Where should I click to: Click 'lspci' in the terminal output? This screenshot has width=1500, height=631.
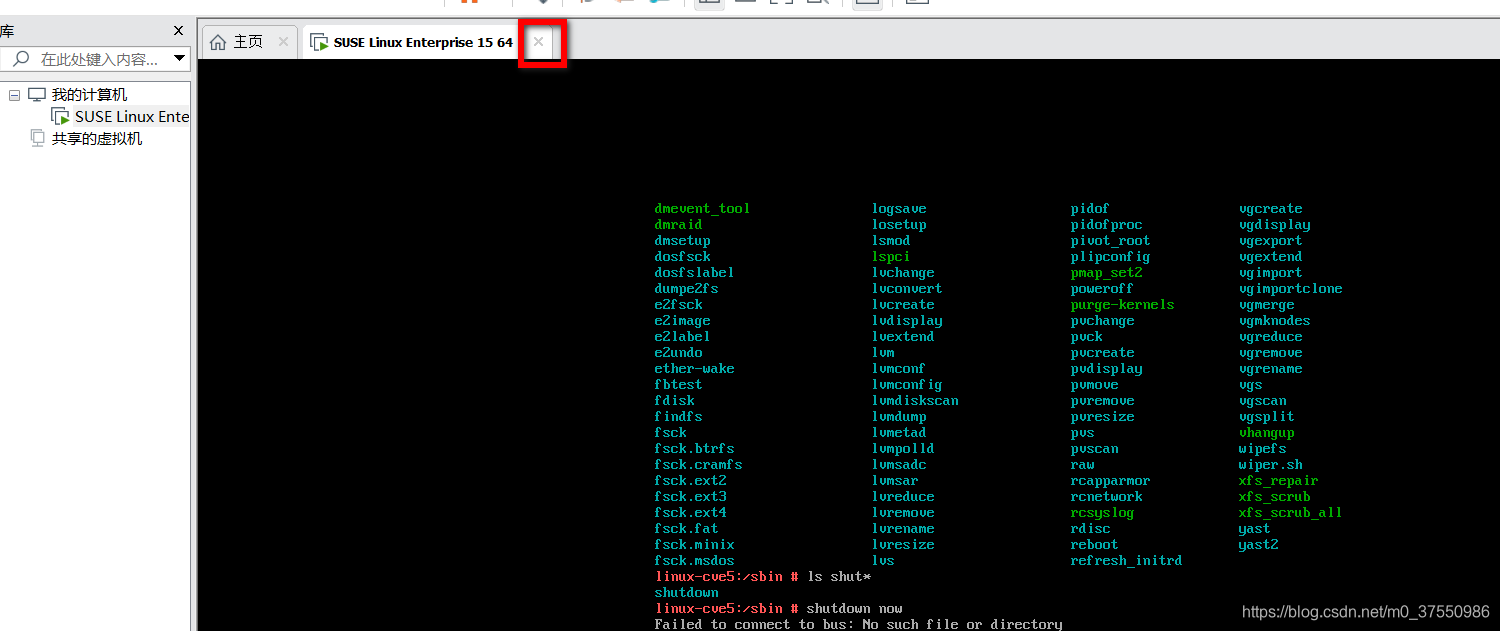pyautogui.click(x=891, y=257)
